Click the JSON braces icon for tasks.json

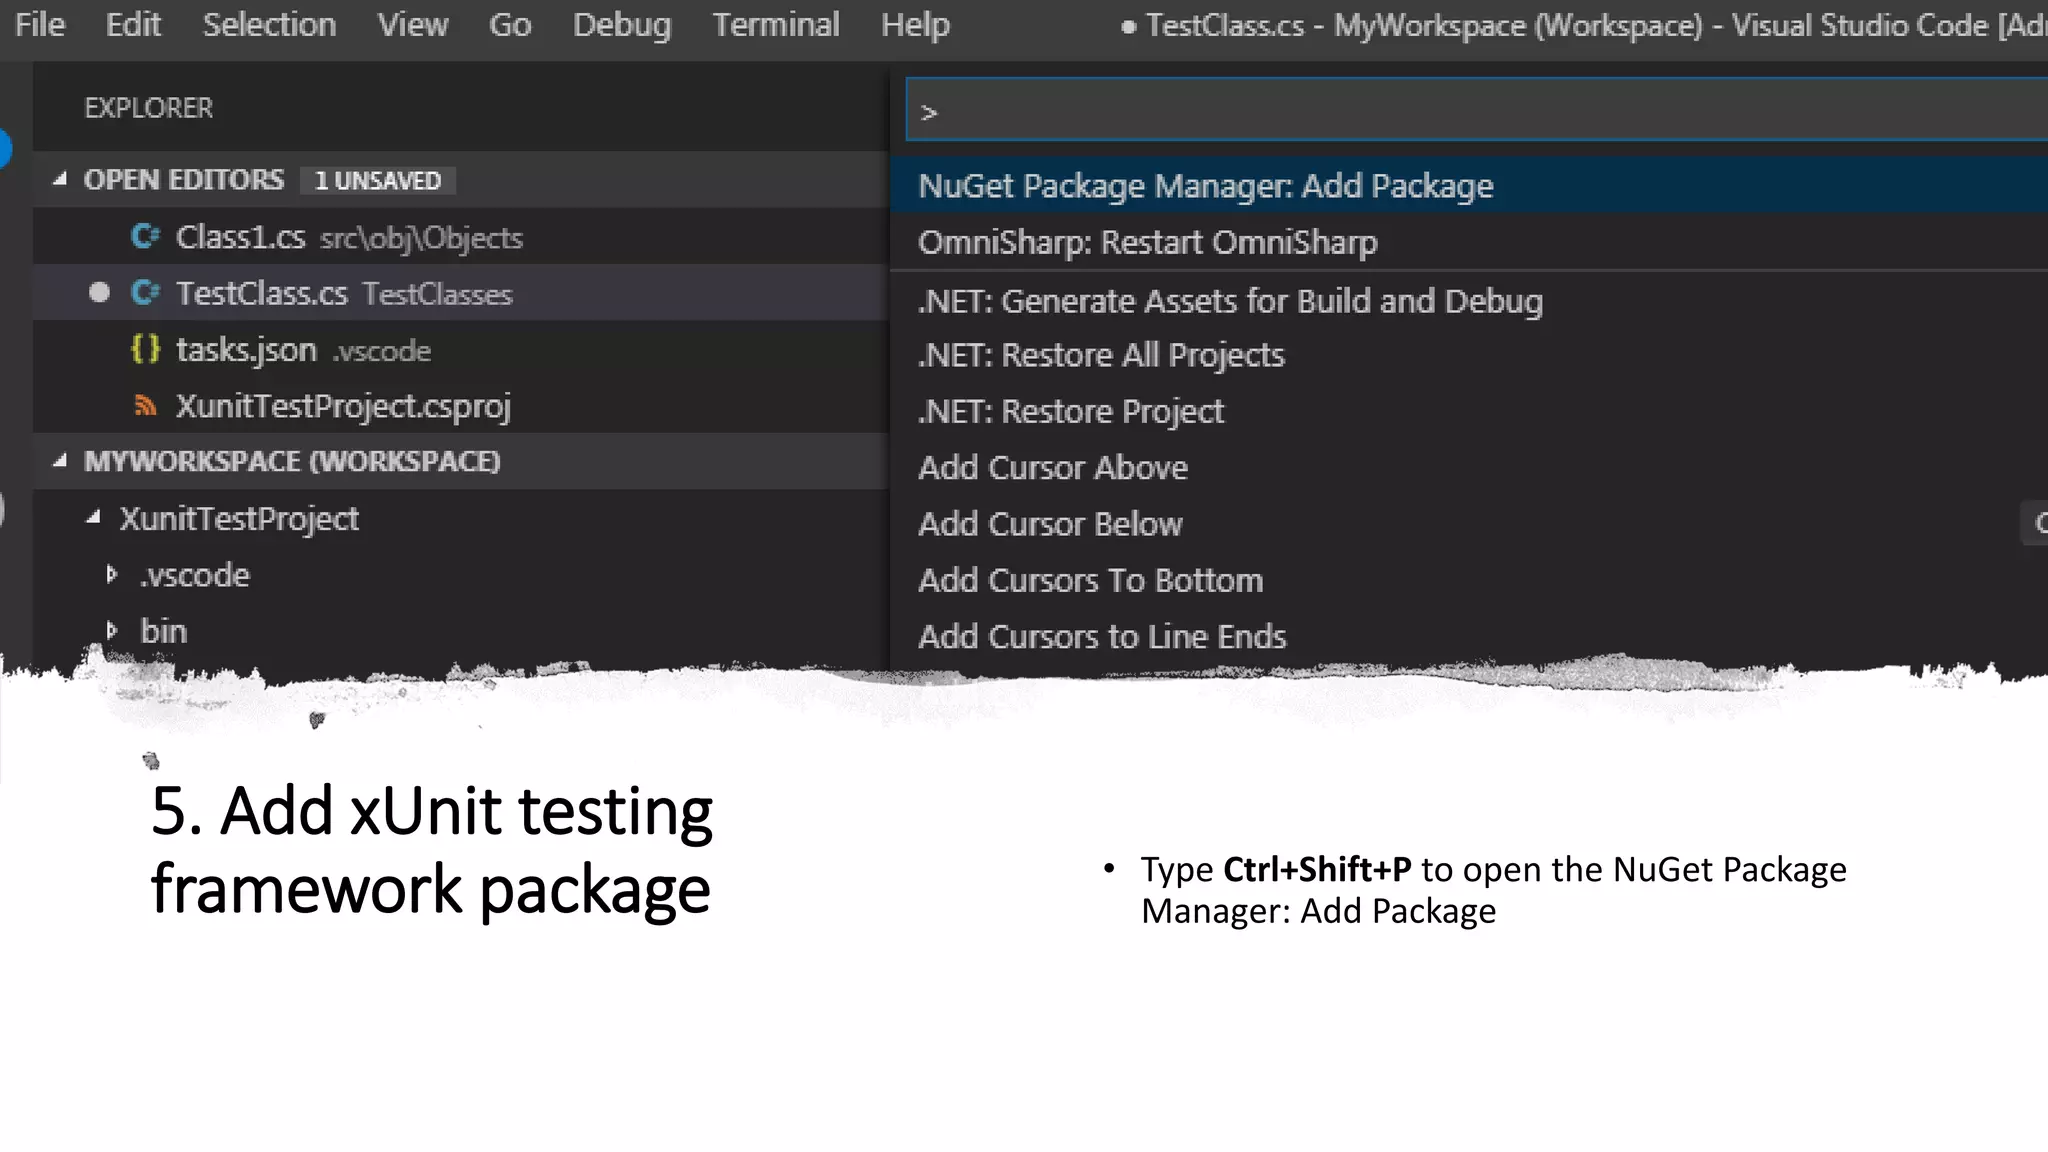click(145, 350)
